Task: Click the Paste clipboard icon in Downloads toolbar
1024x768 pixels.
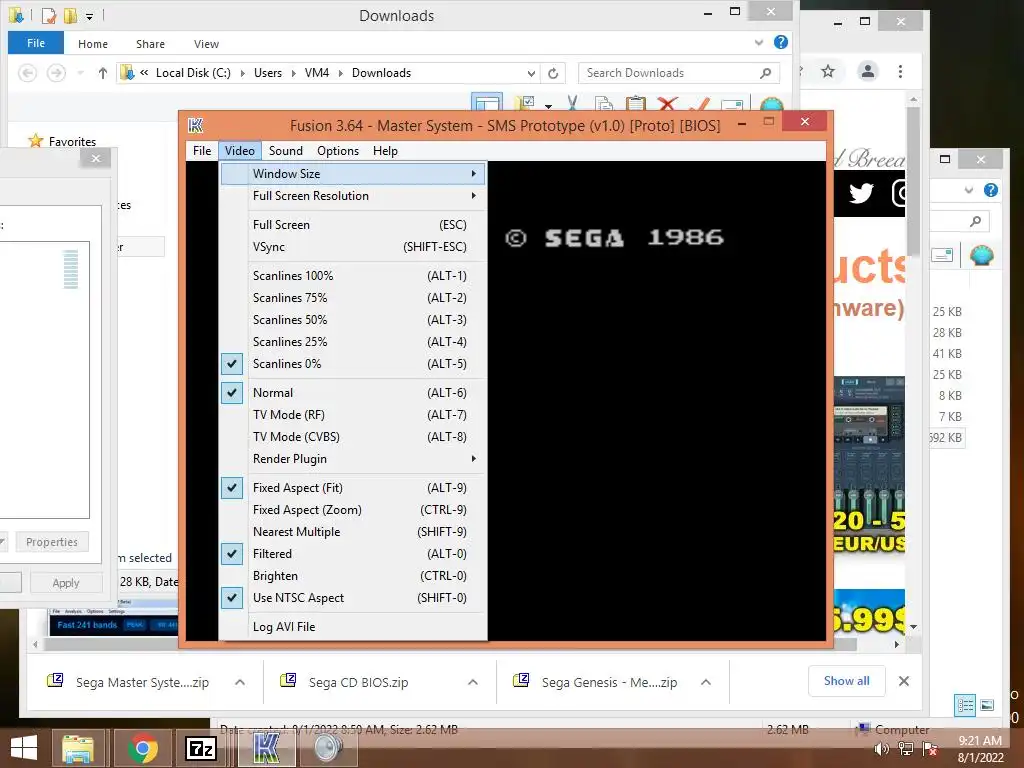Action: [x=635, y=104]
